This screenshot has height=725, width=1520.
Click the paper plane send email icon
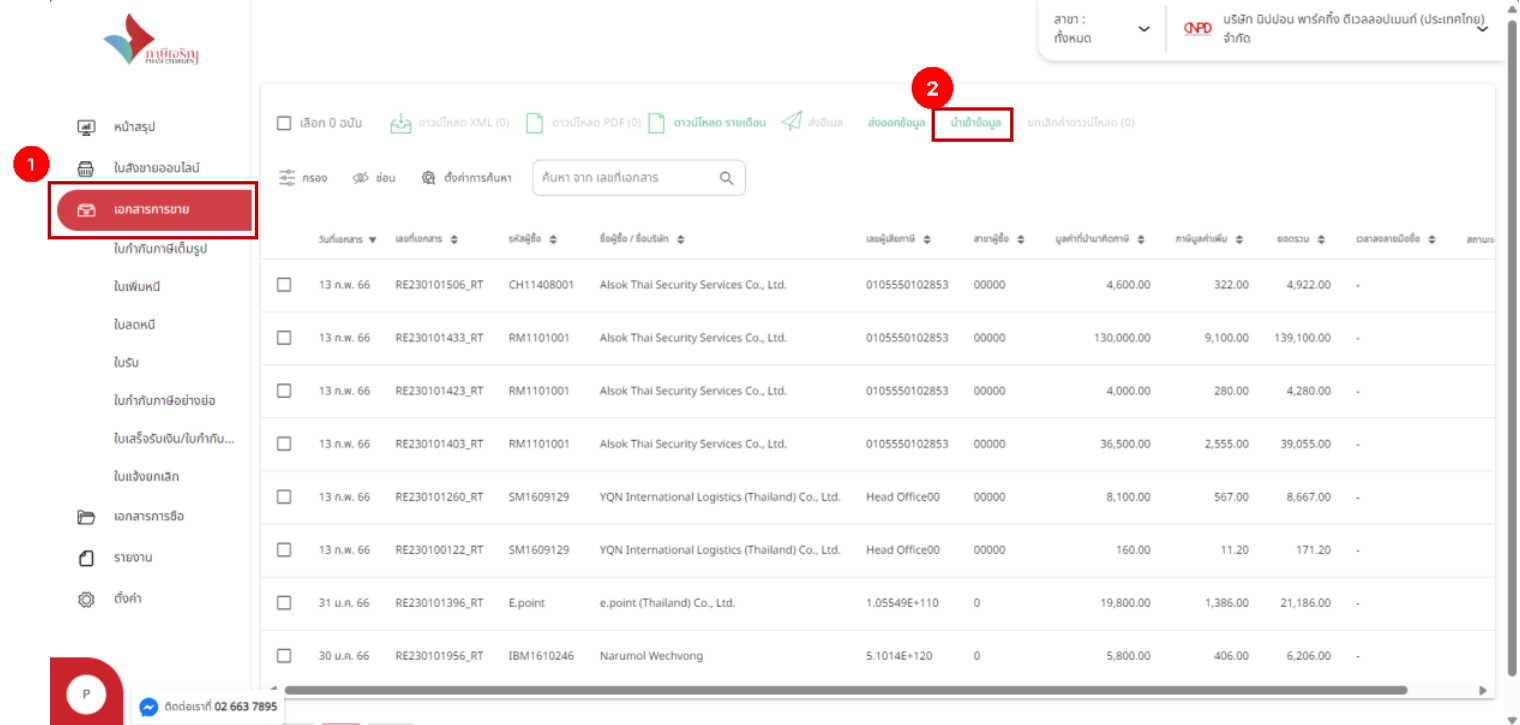click(x=792, y=122)
